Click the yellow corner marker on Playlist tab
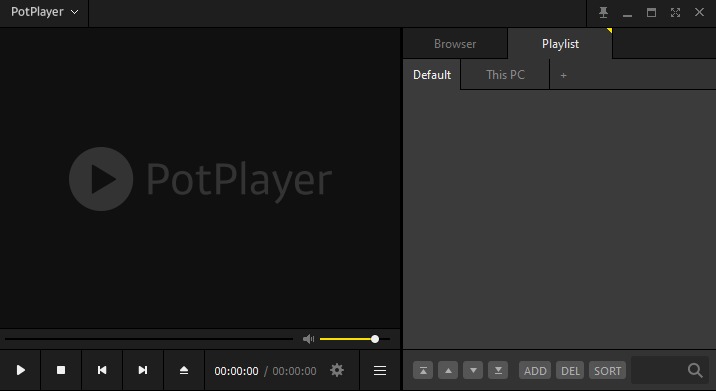The image size is (716, 391). click(610, 31)
